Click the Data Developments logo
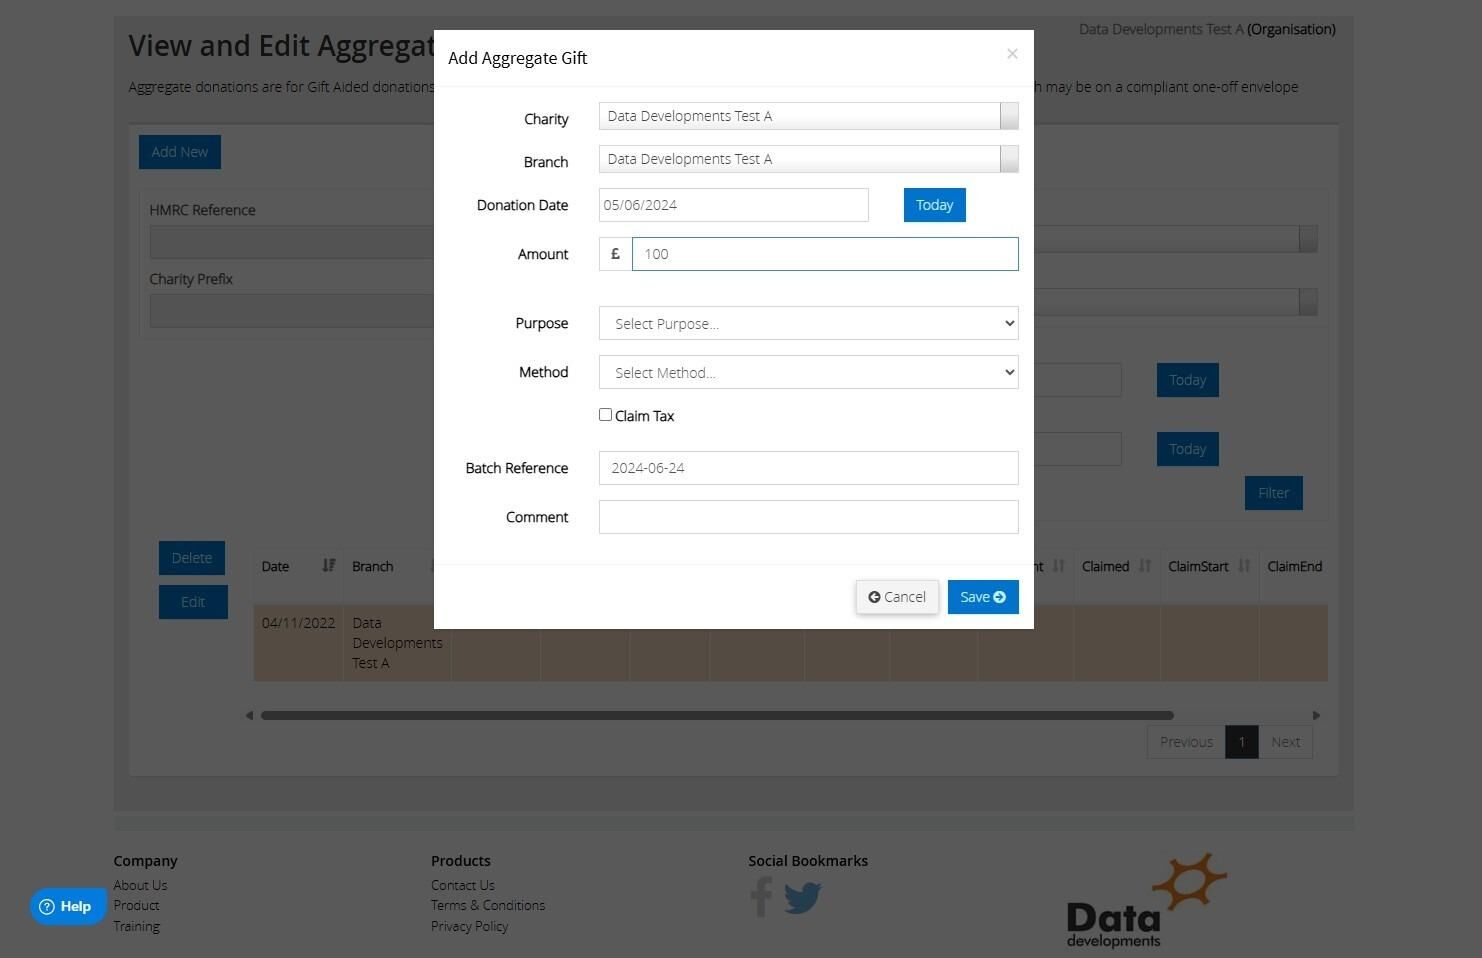 click(x=1146, y=900)
